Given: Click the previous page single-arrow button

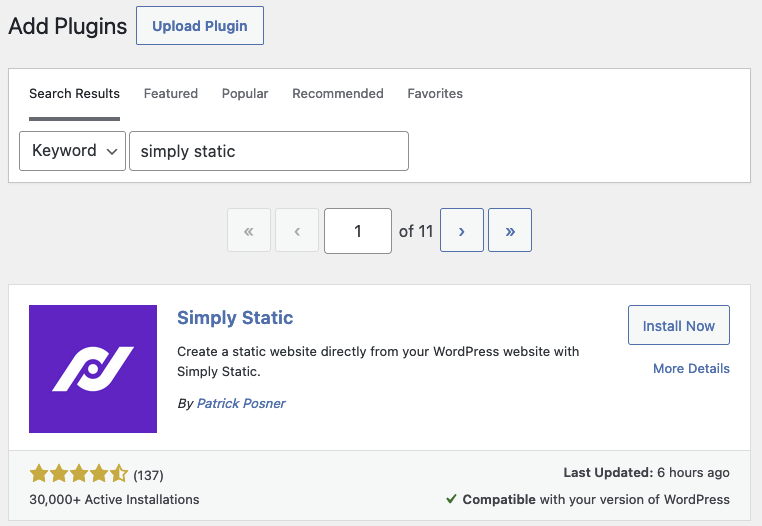Looking at the screenshot, I should coord(297,231).
